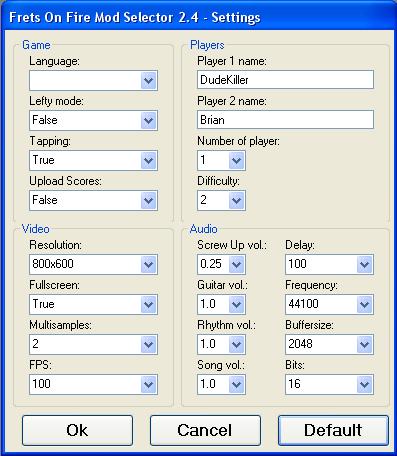The height and width of the screenshot is (456, 397).
Task: Click the Delay label
Action: 300,245
